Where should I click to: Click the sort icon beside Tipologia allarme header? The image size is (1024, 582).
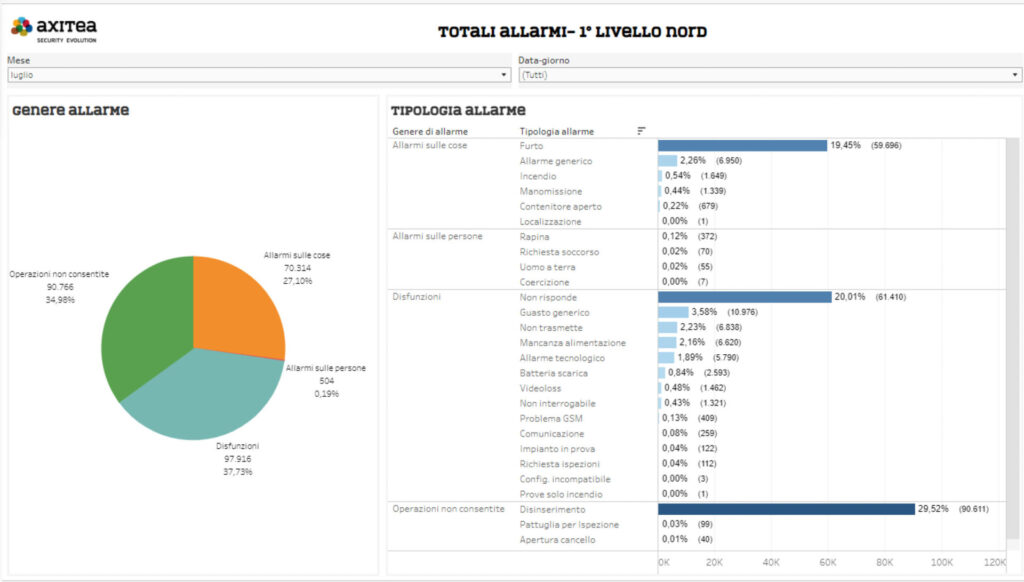click(x=641, y=131)
